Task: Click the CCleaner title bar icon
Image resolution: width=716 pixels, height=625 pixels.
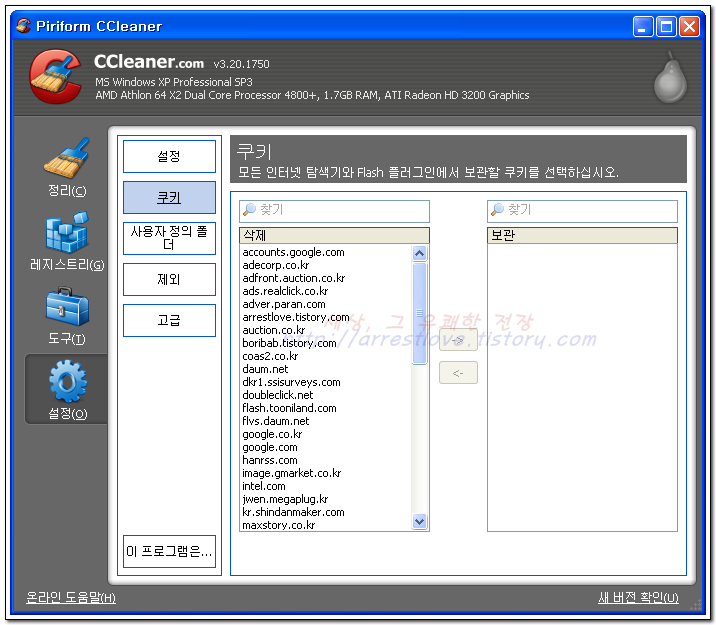Action: [x=23, y=26]
